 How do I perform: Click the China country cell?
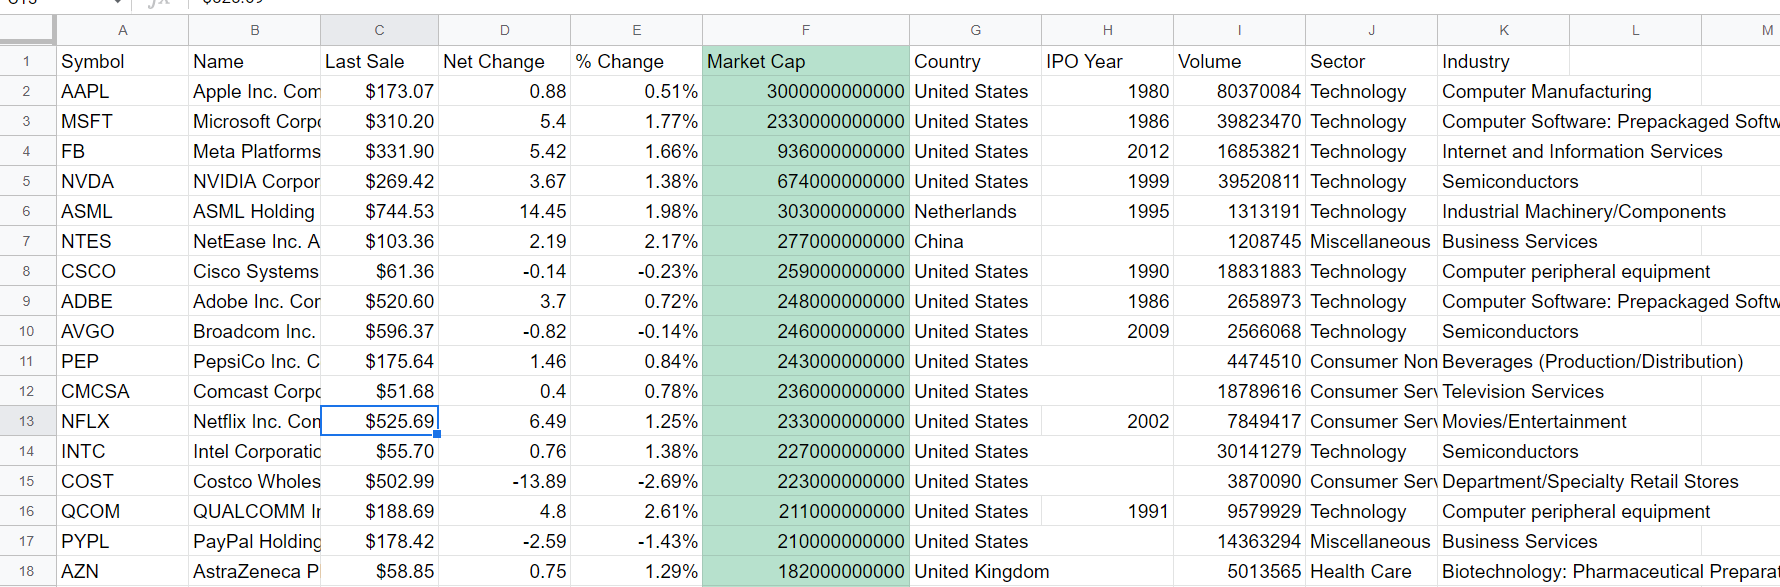tap(976, 241)
